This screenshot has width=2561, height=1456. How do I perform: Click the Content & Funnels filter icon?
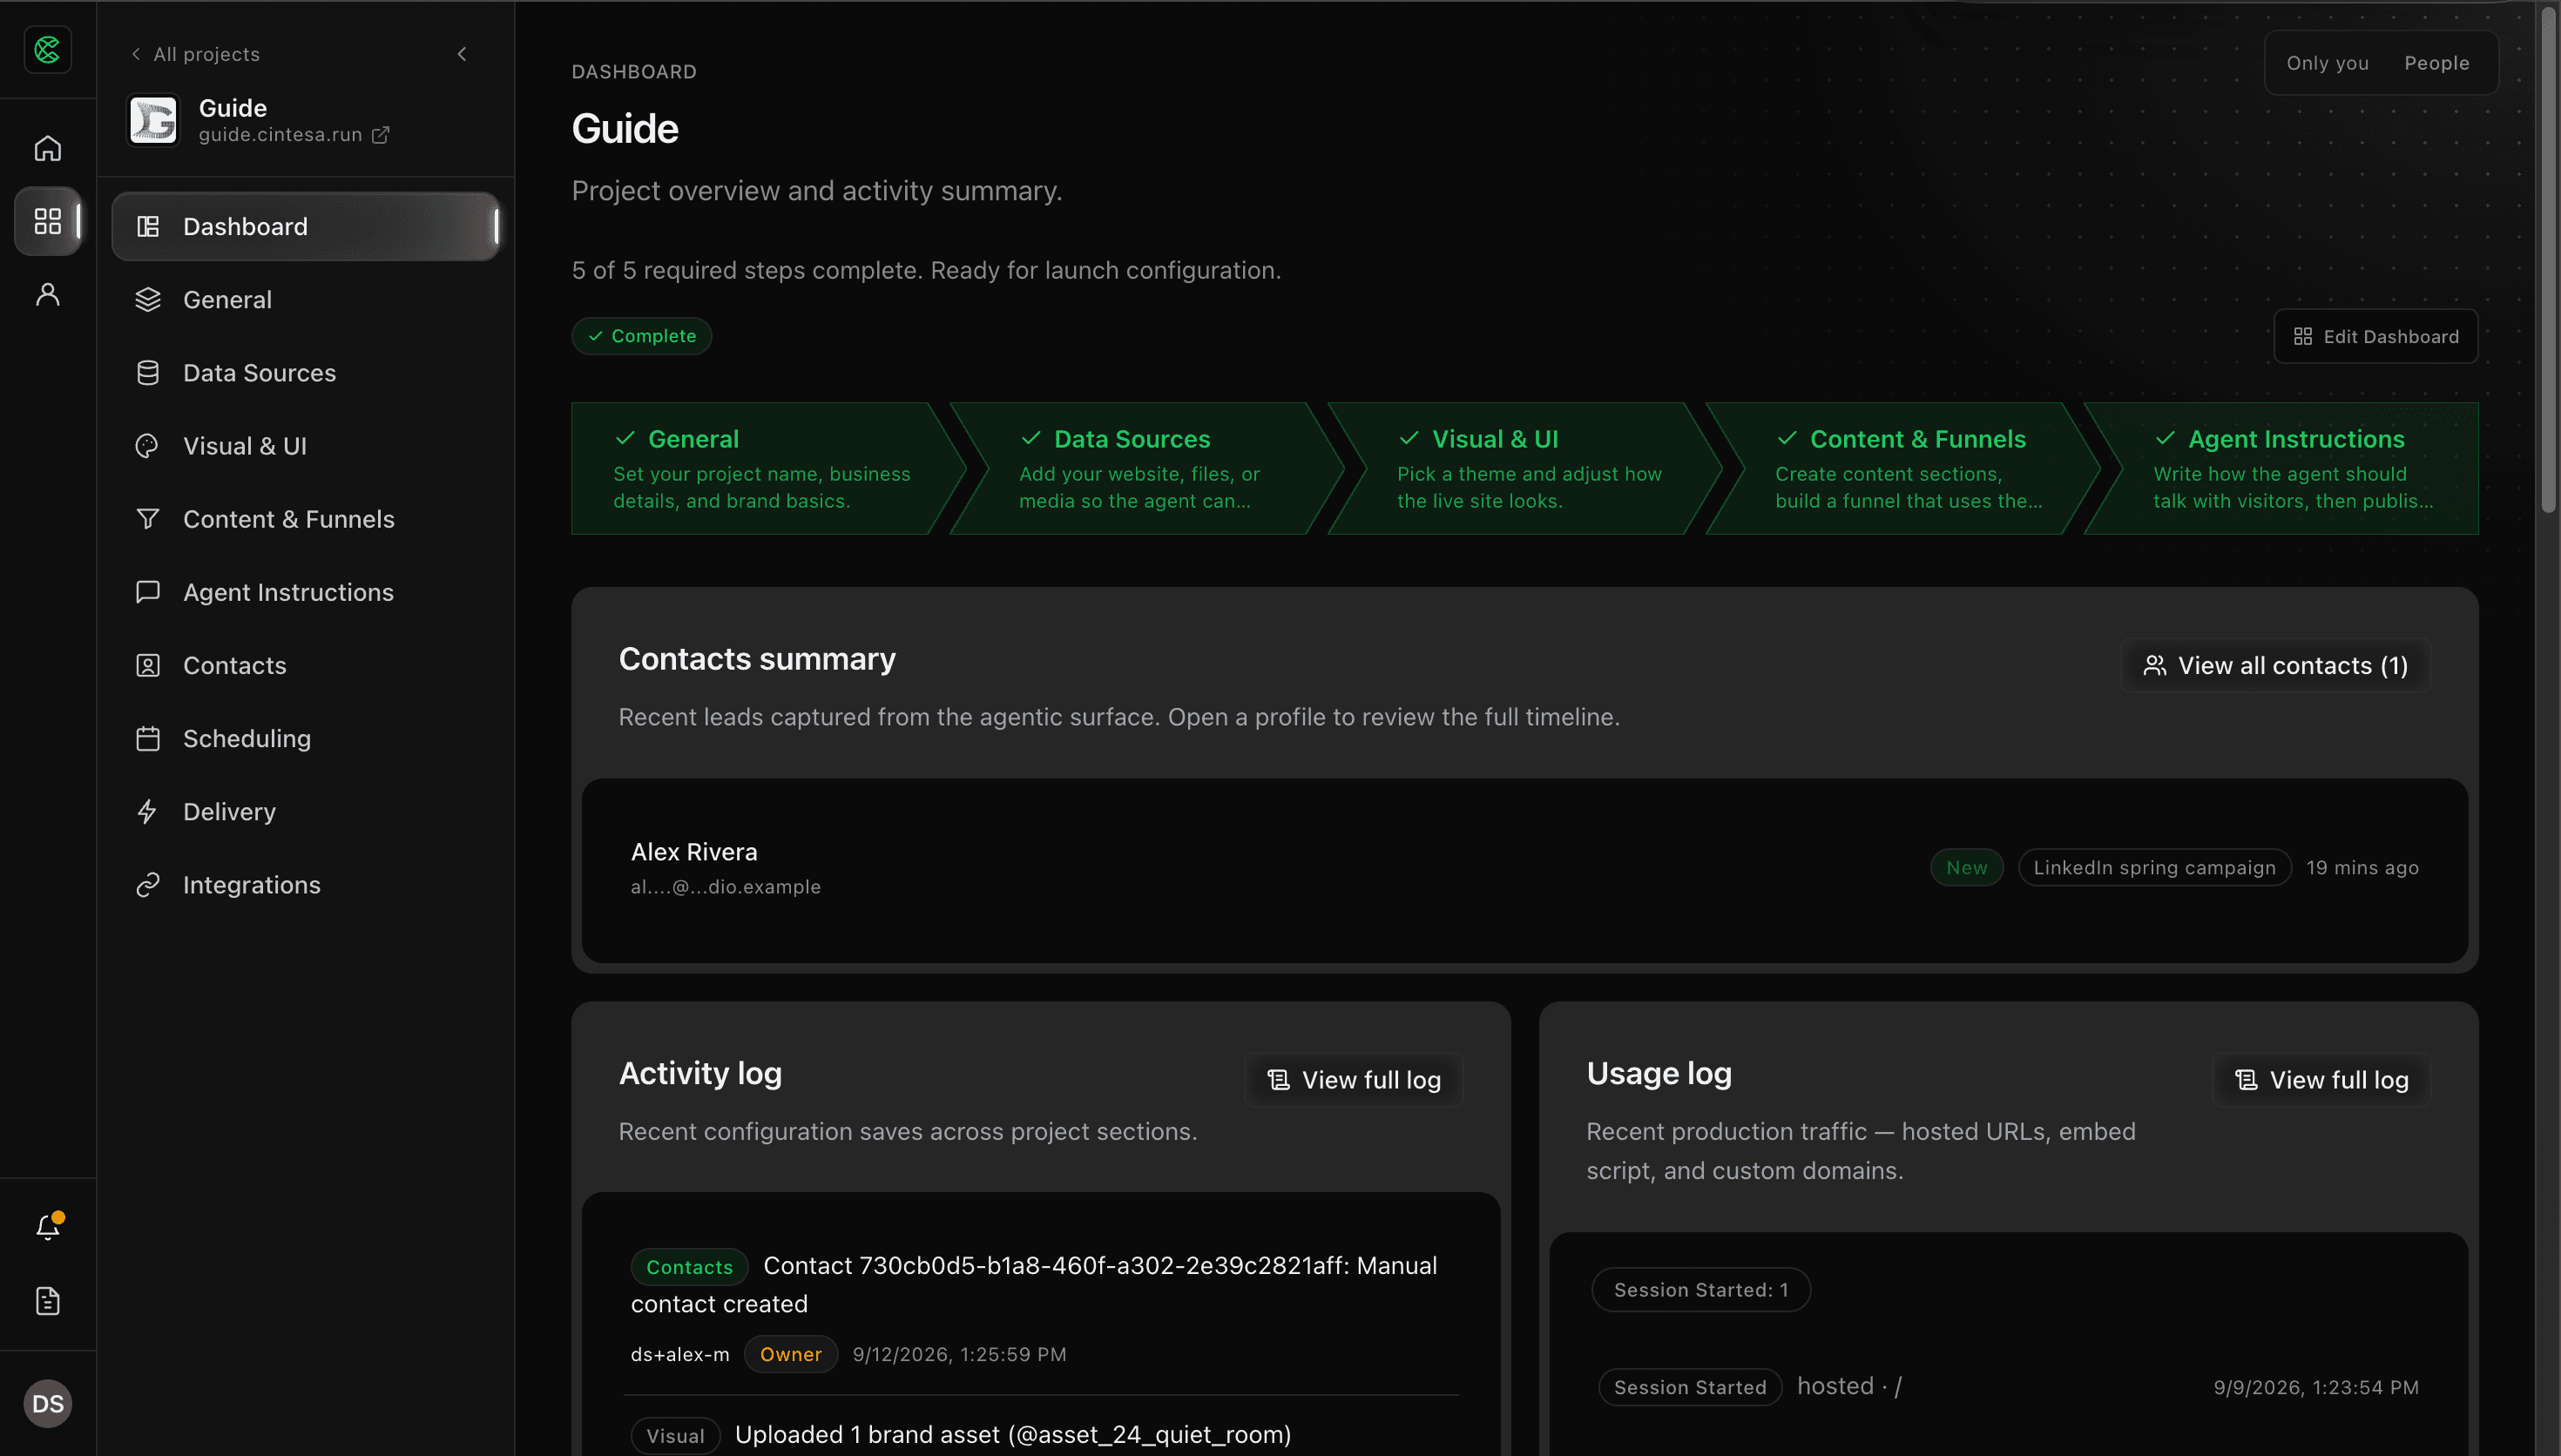coord(148,519)
